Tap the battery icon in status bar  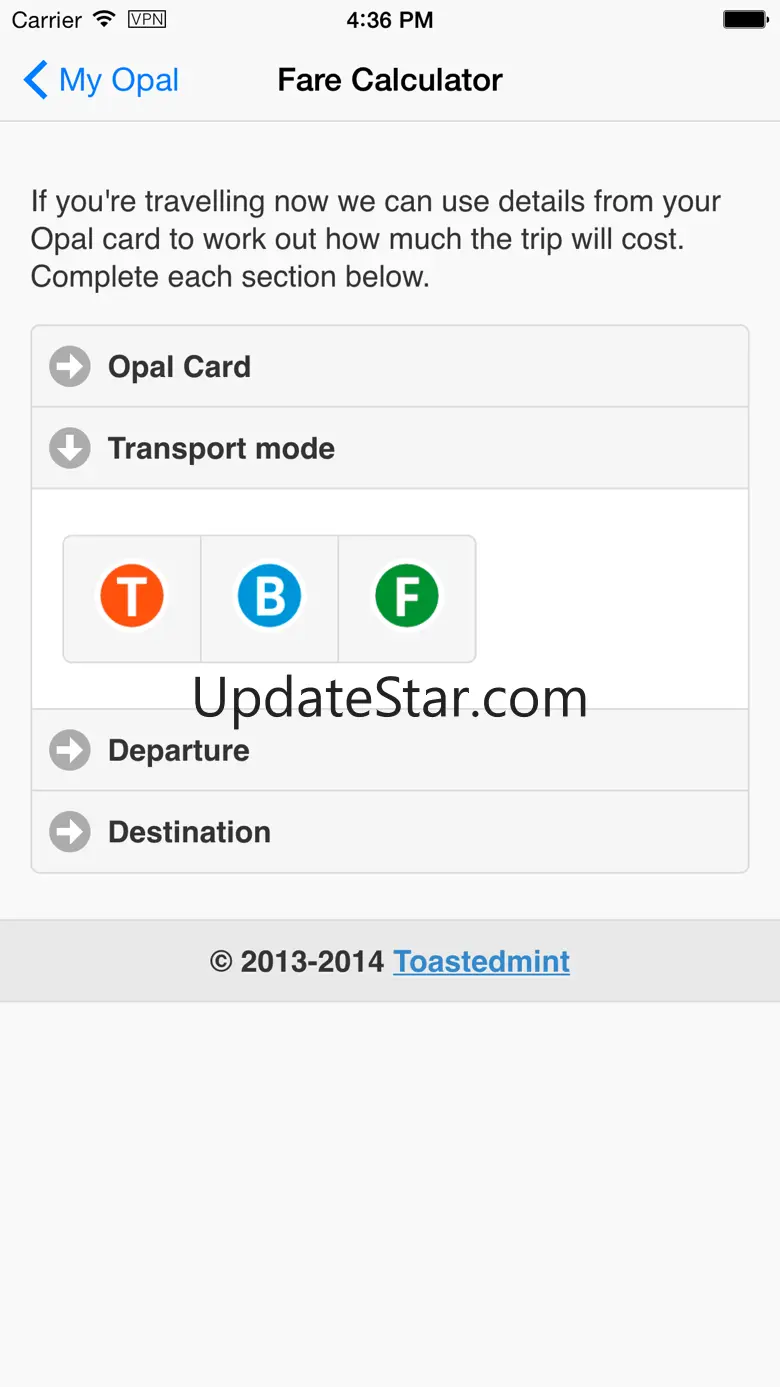point(745,19)
